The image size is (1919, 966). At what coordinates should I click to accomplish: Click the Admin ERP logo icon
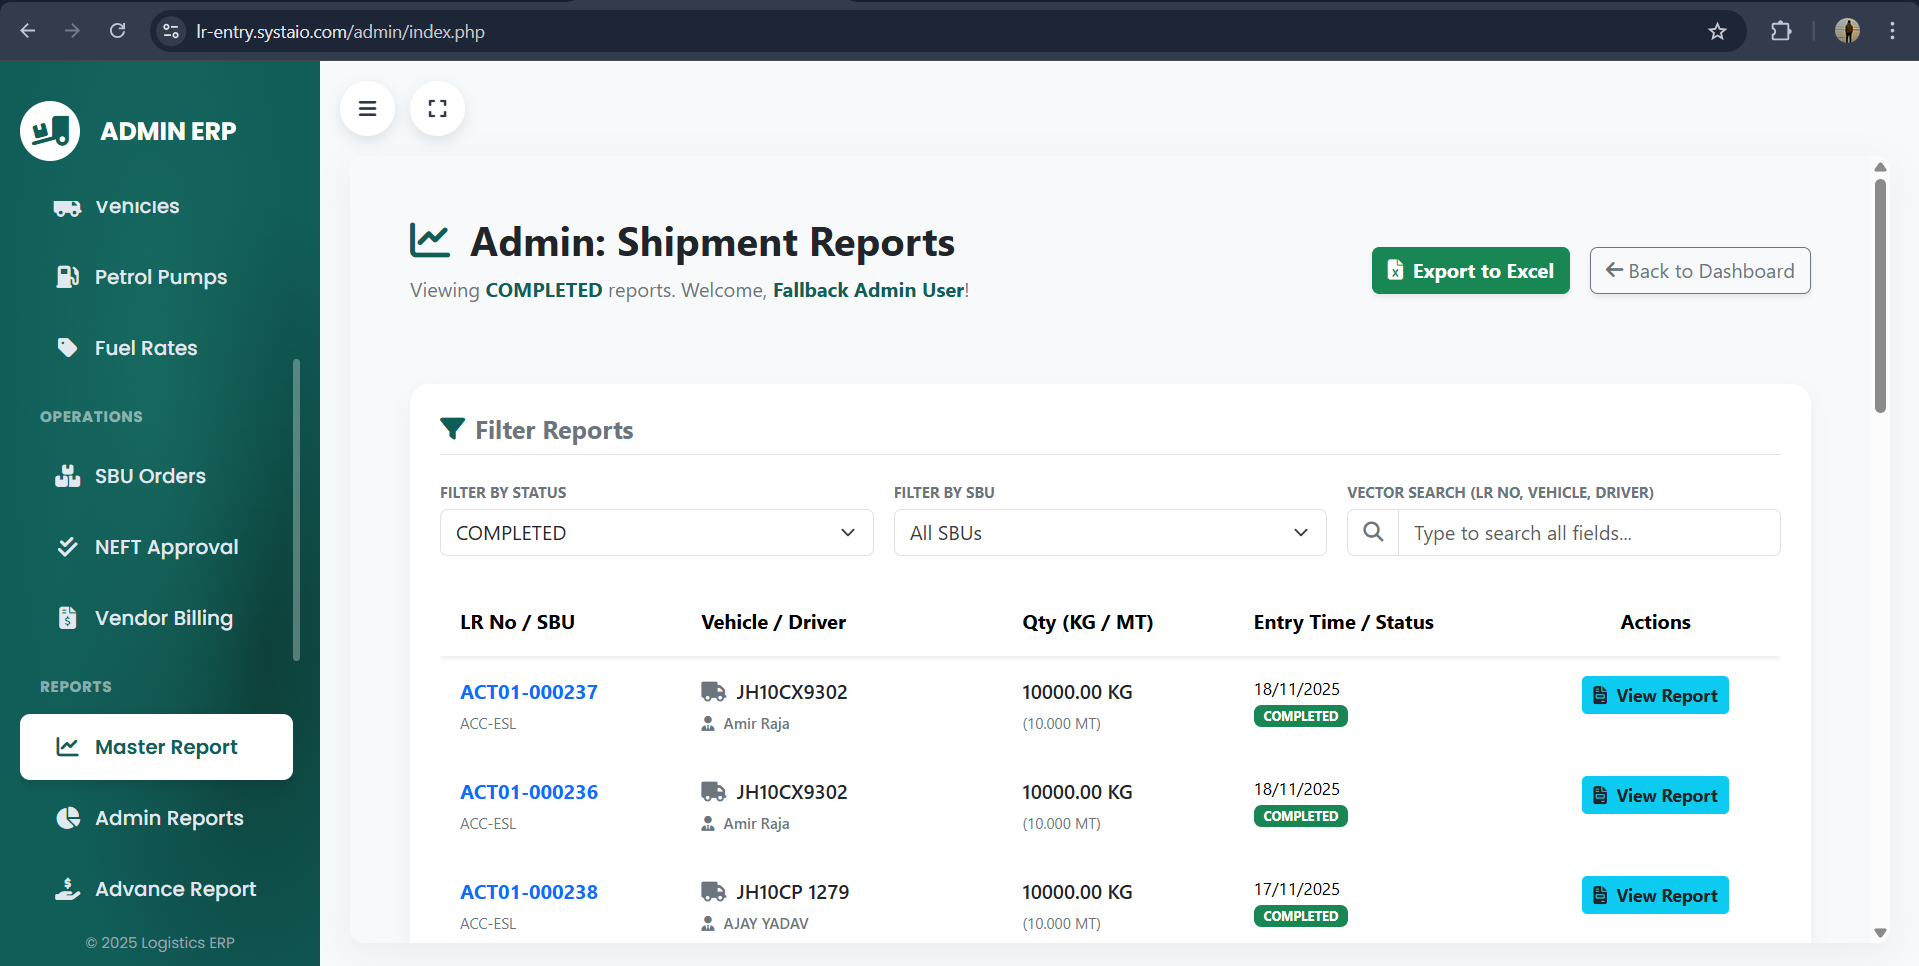pos(50,131)
